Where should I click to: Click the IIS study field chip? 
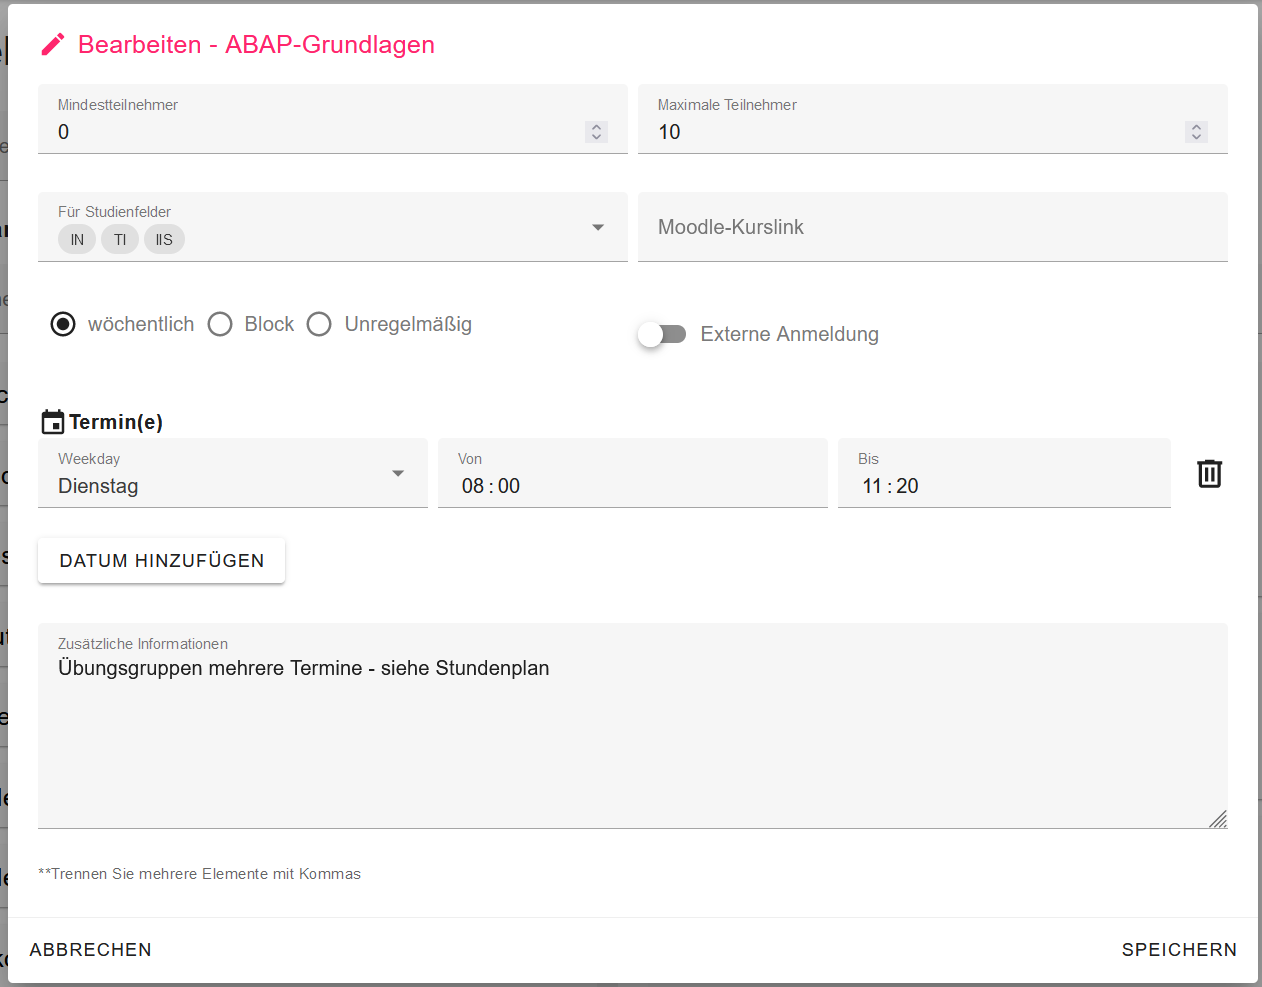(164, 240)
